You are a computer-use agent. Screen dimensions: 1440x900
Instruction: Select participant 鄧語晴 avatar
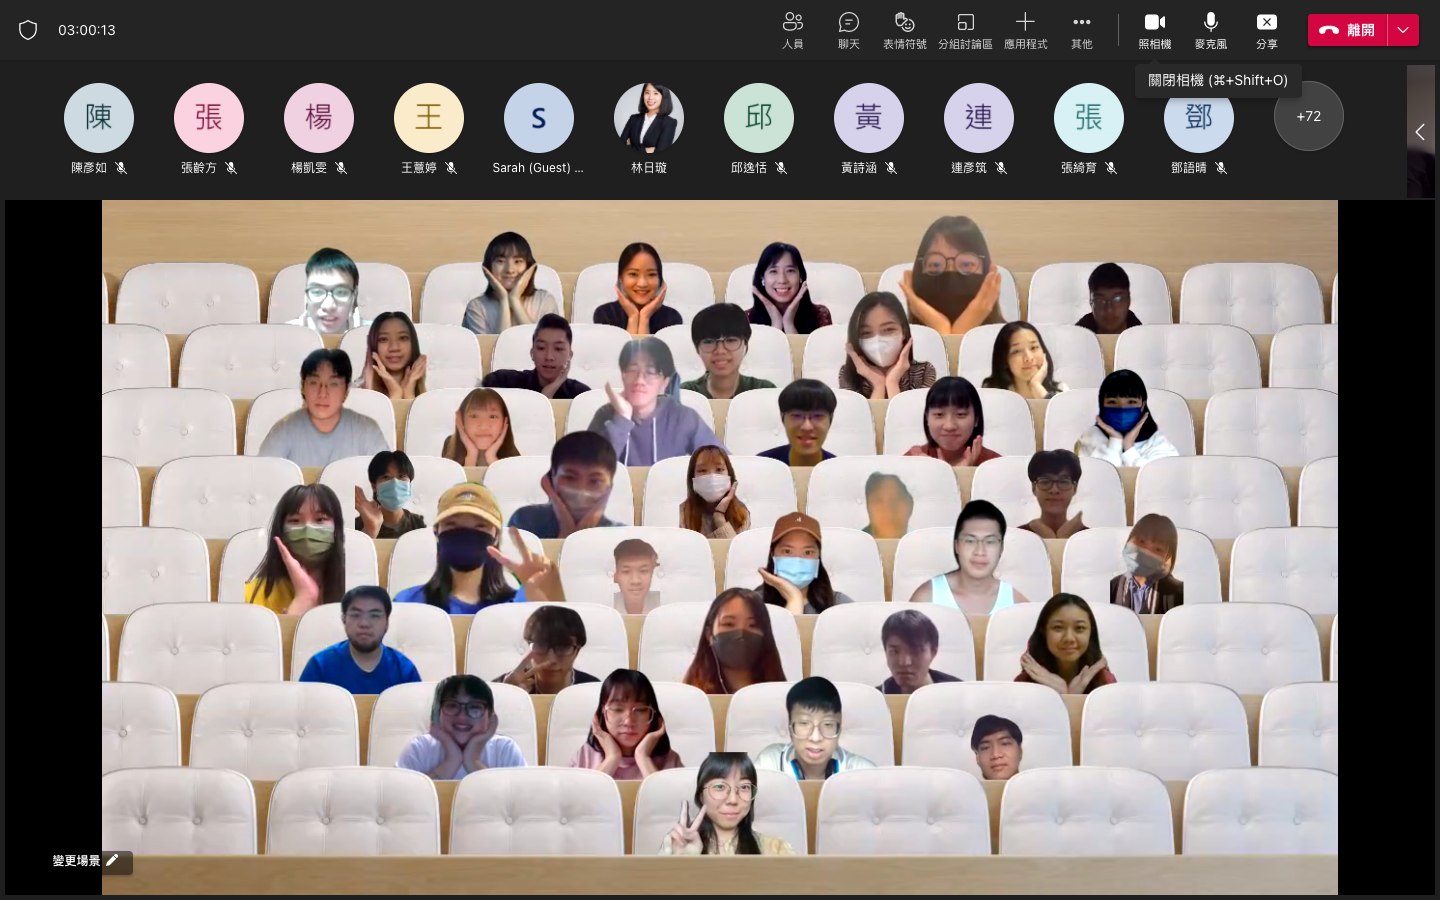click(1199, 118)
